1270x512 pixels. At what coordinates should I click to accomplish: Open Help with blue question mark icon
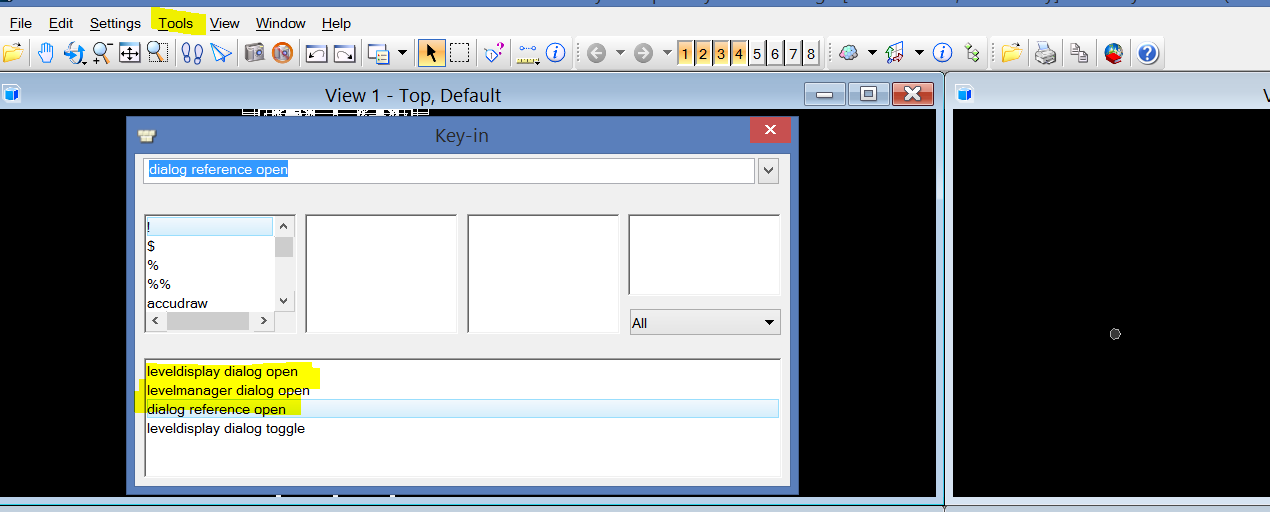point(1148,53)
